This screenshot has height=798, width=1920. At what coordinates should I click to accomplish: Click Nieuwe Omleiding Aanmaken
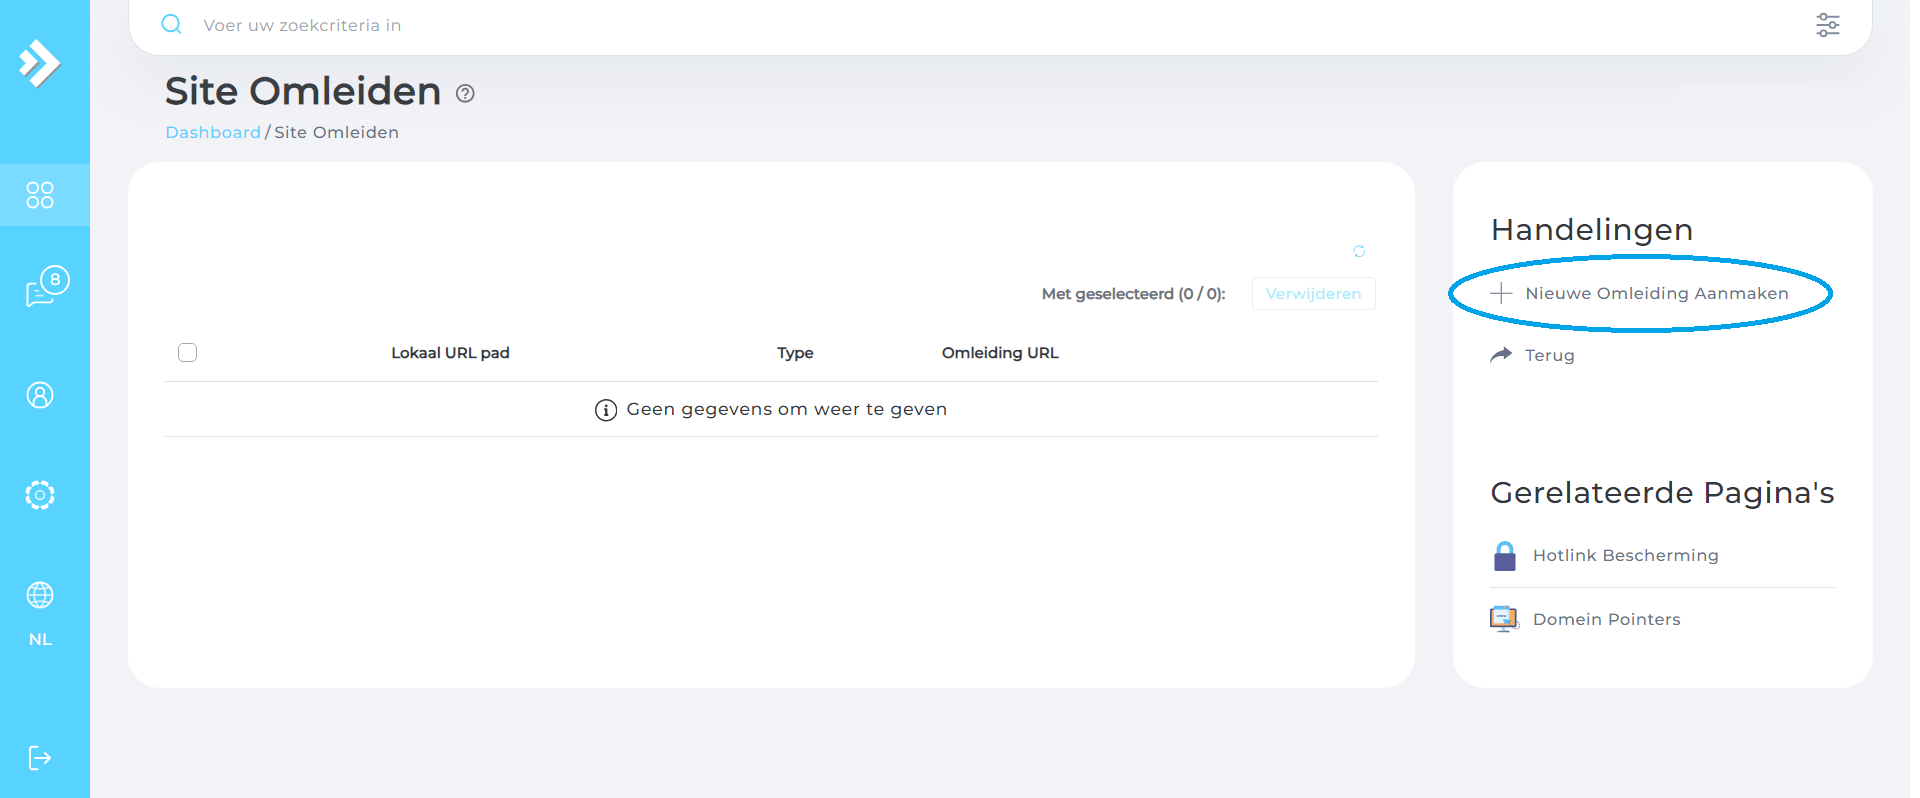click(1655, 293)
